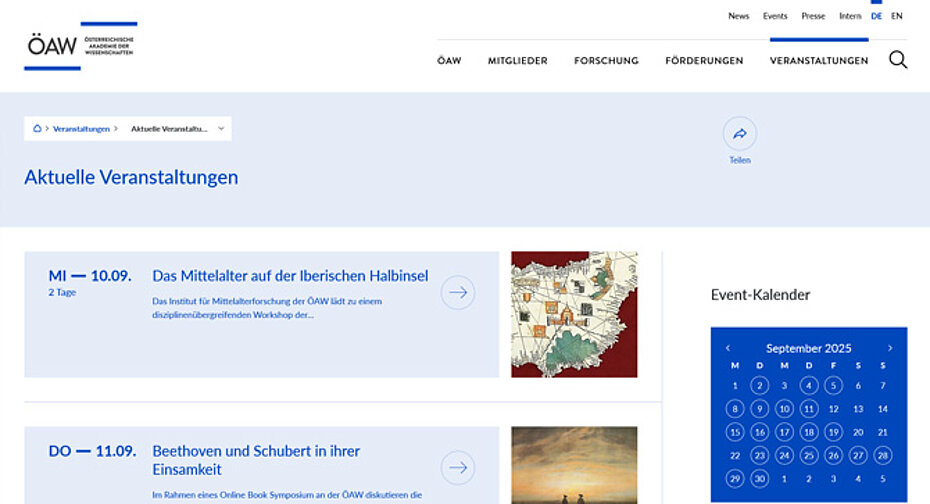This screenshot has height=504, width=930.
Task: Open the Presse link
Action: tap(813, 16)
